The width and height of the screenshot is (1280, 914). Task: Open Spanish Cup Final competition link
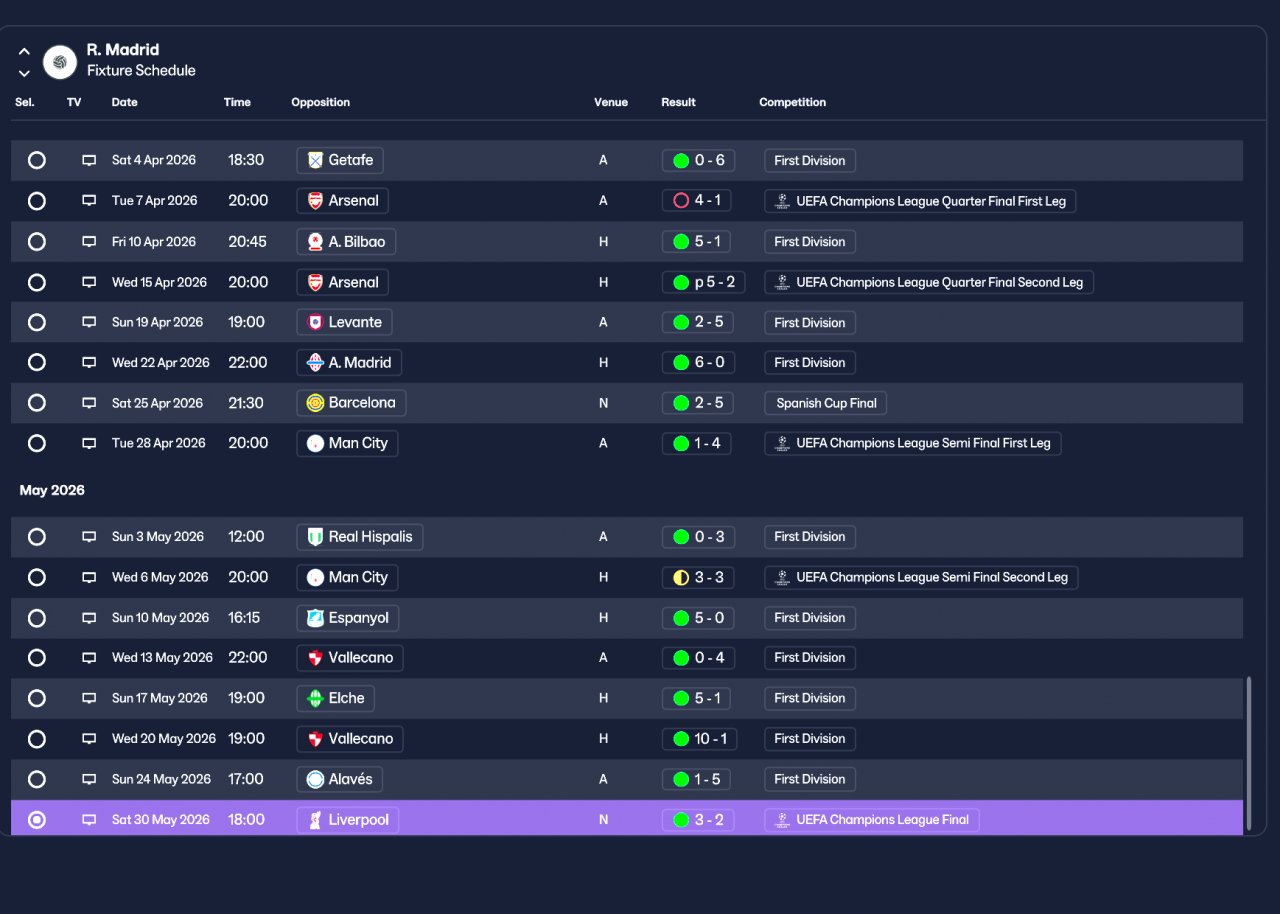click(826, 403)
